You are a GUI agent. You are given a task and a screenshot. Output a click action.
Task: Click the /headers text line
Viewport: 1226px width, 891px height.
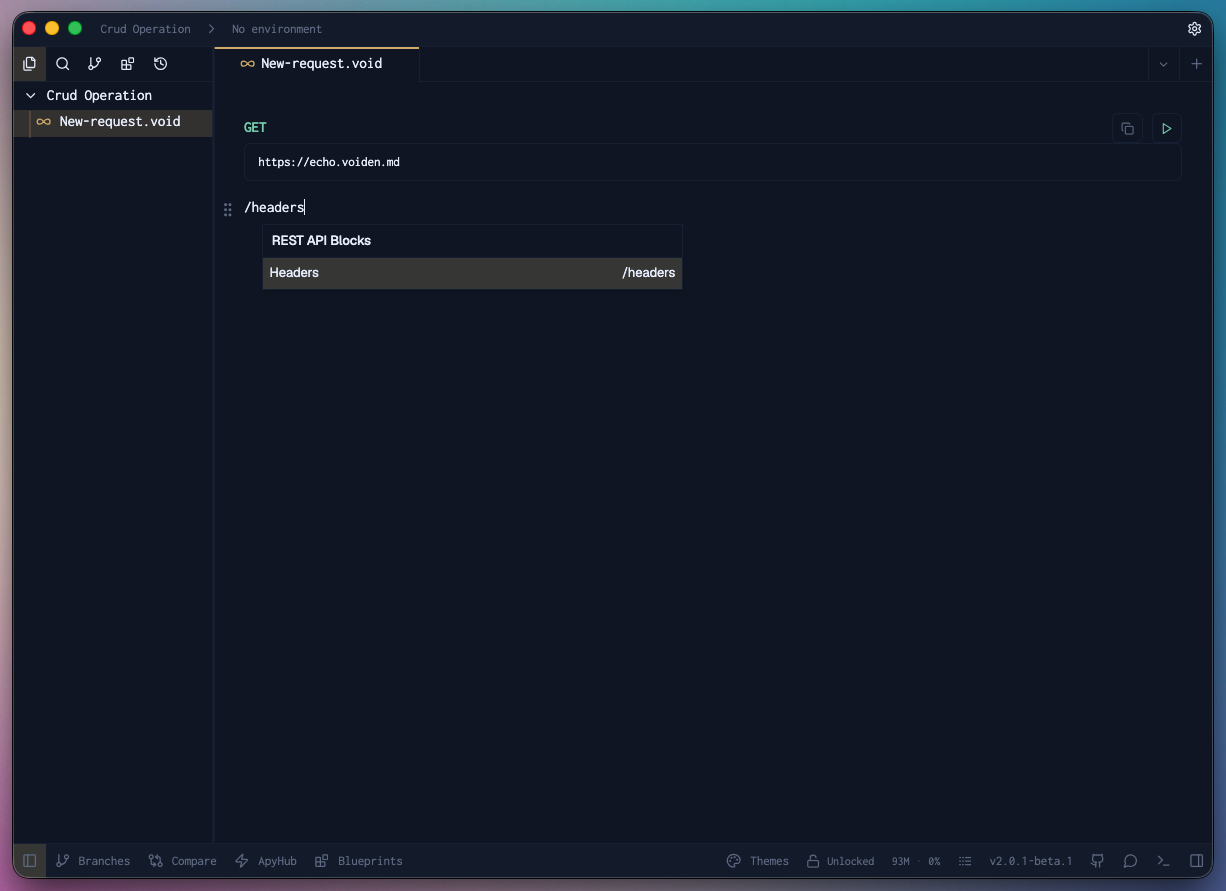(x=274, y=208)
